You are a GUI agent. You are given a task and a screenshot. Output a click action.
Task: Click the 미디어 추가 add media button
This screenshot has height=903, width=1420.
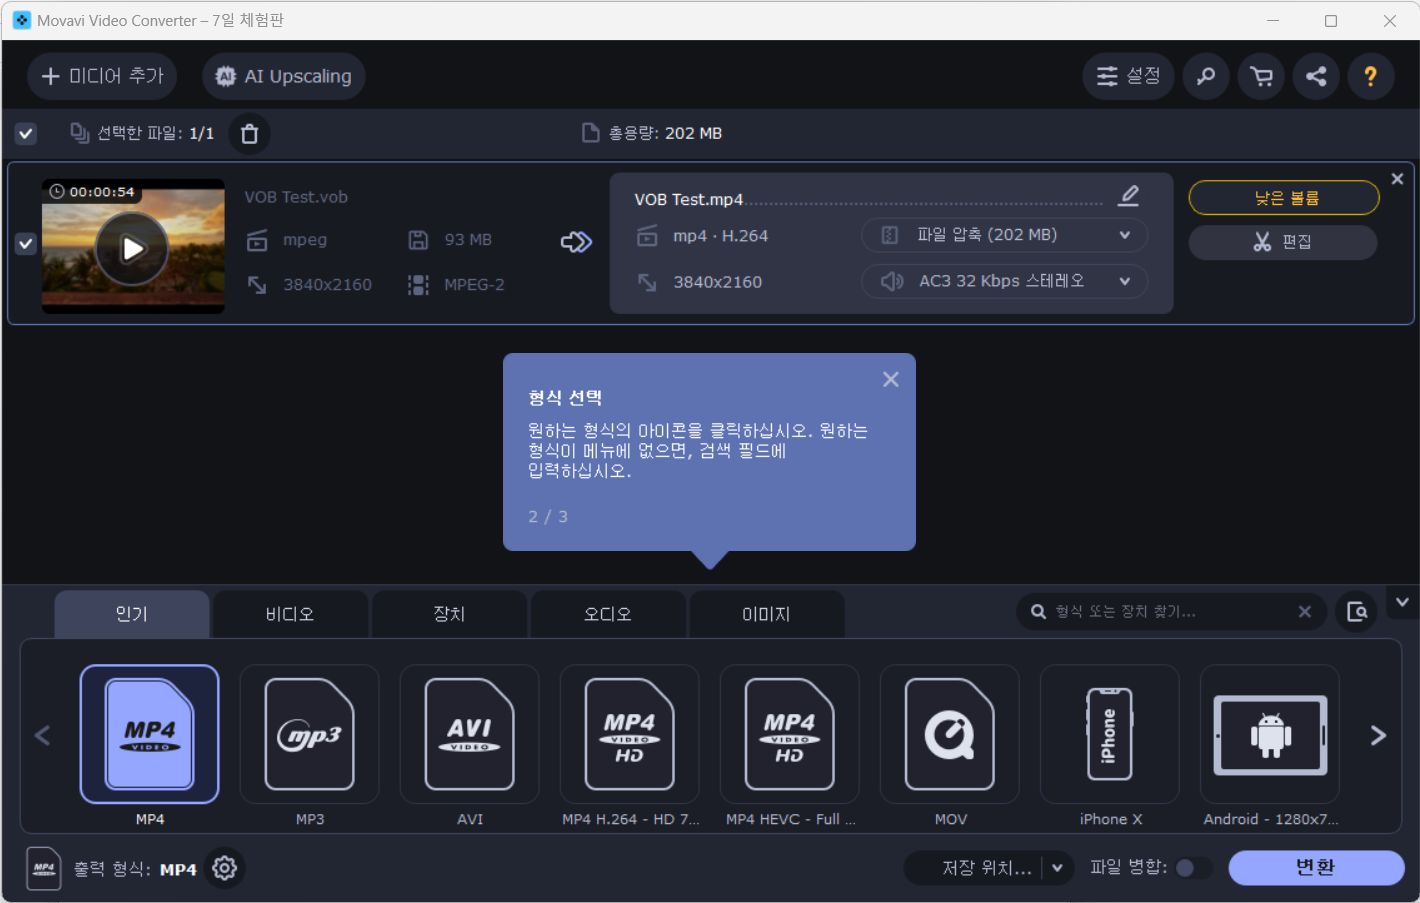[102, 76]
